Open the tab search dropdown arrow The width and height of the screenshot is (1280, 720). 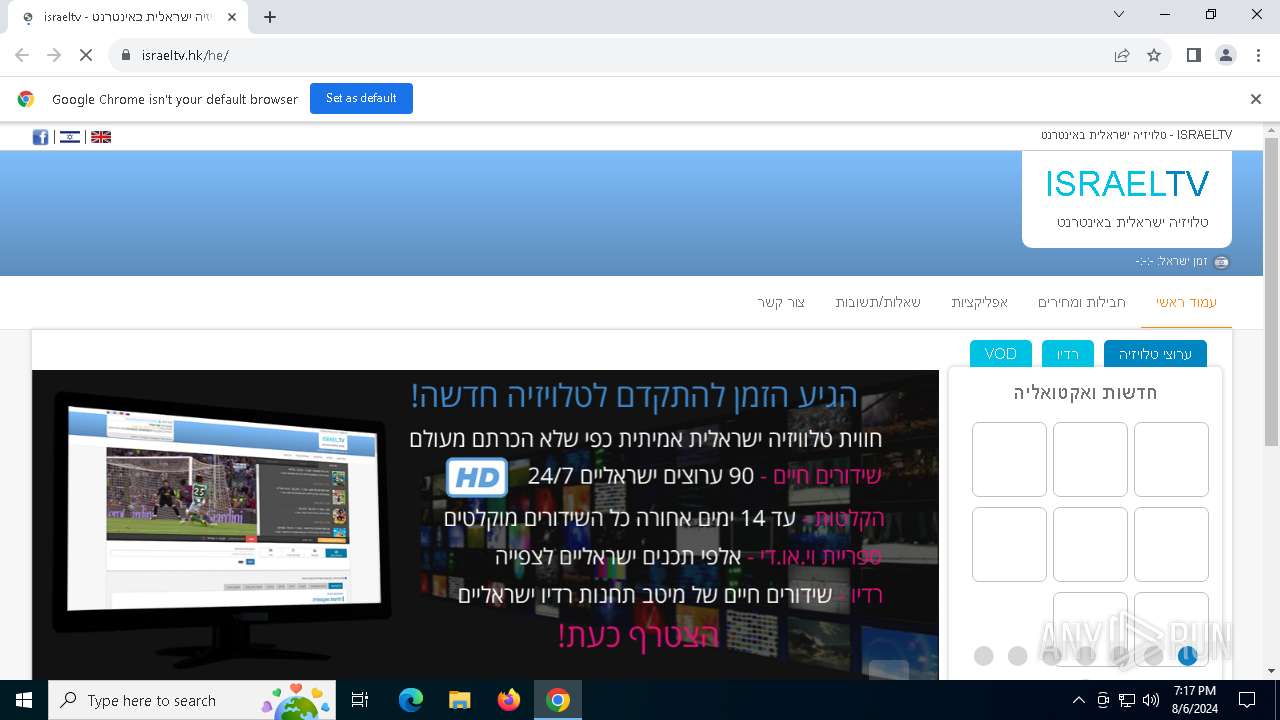(1119, 14)
